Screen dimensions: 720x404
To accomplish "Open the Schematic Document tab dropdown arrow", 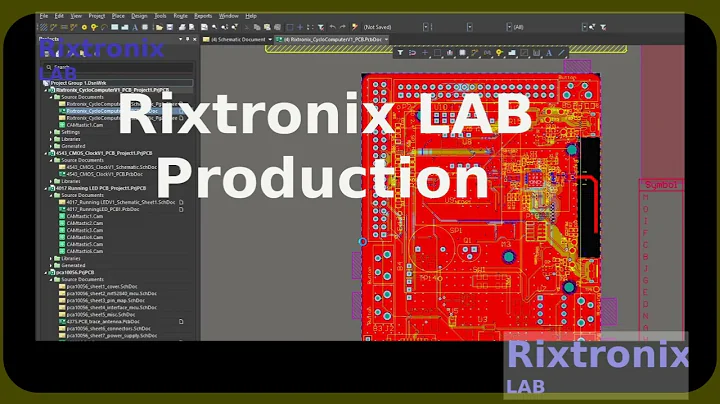I will point(270,39).
